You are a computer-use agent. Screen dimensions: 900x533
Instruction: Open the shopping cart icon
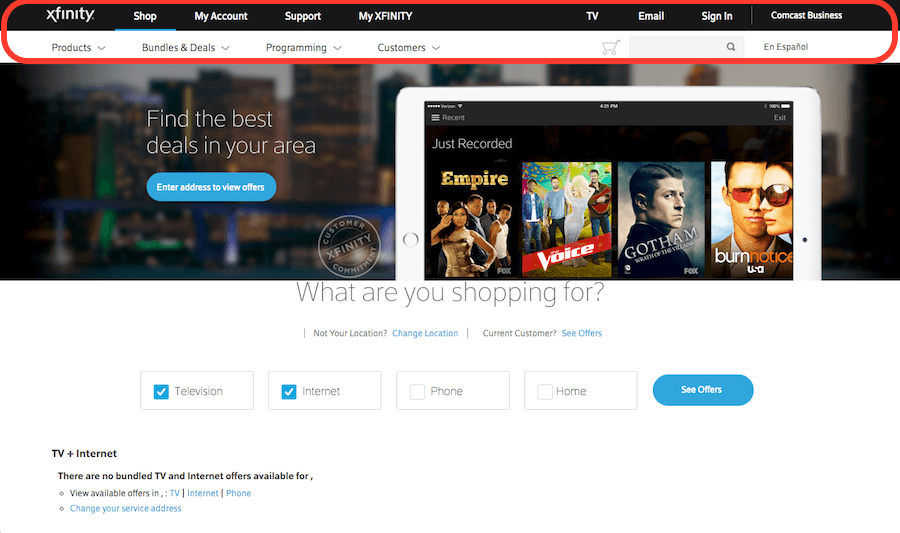click(x=610, y=47)
